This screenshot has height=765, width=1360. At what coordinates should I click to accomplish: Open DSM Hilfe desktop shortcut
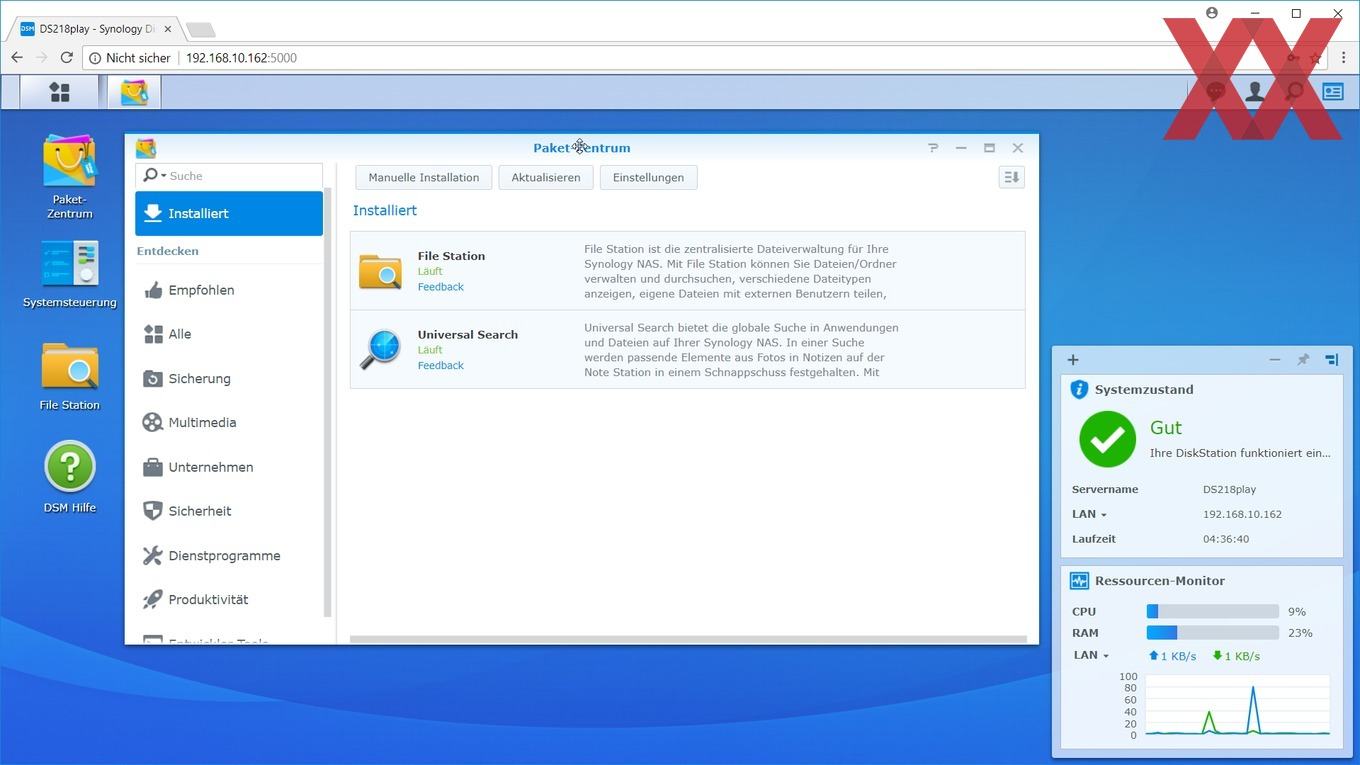(70, 477)
